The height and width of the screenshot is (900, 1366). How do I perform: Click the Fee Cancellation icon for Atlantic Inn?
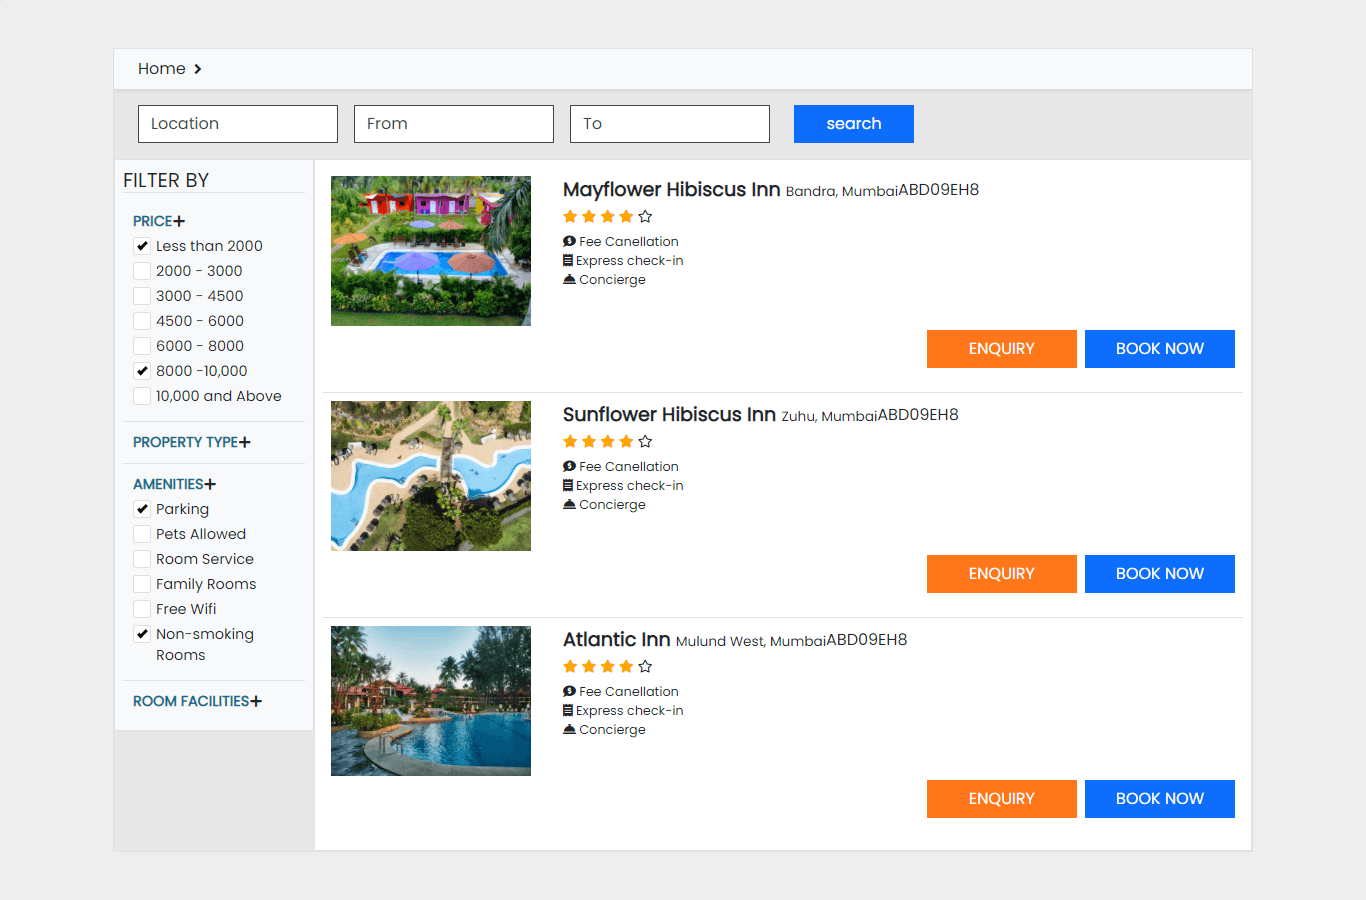pos(571,691)
